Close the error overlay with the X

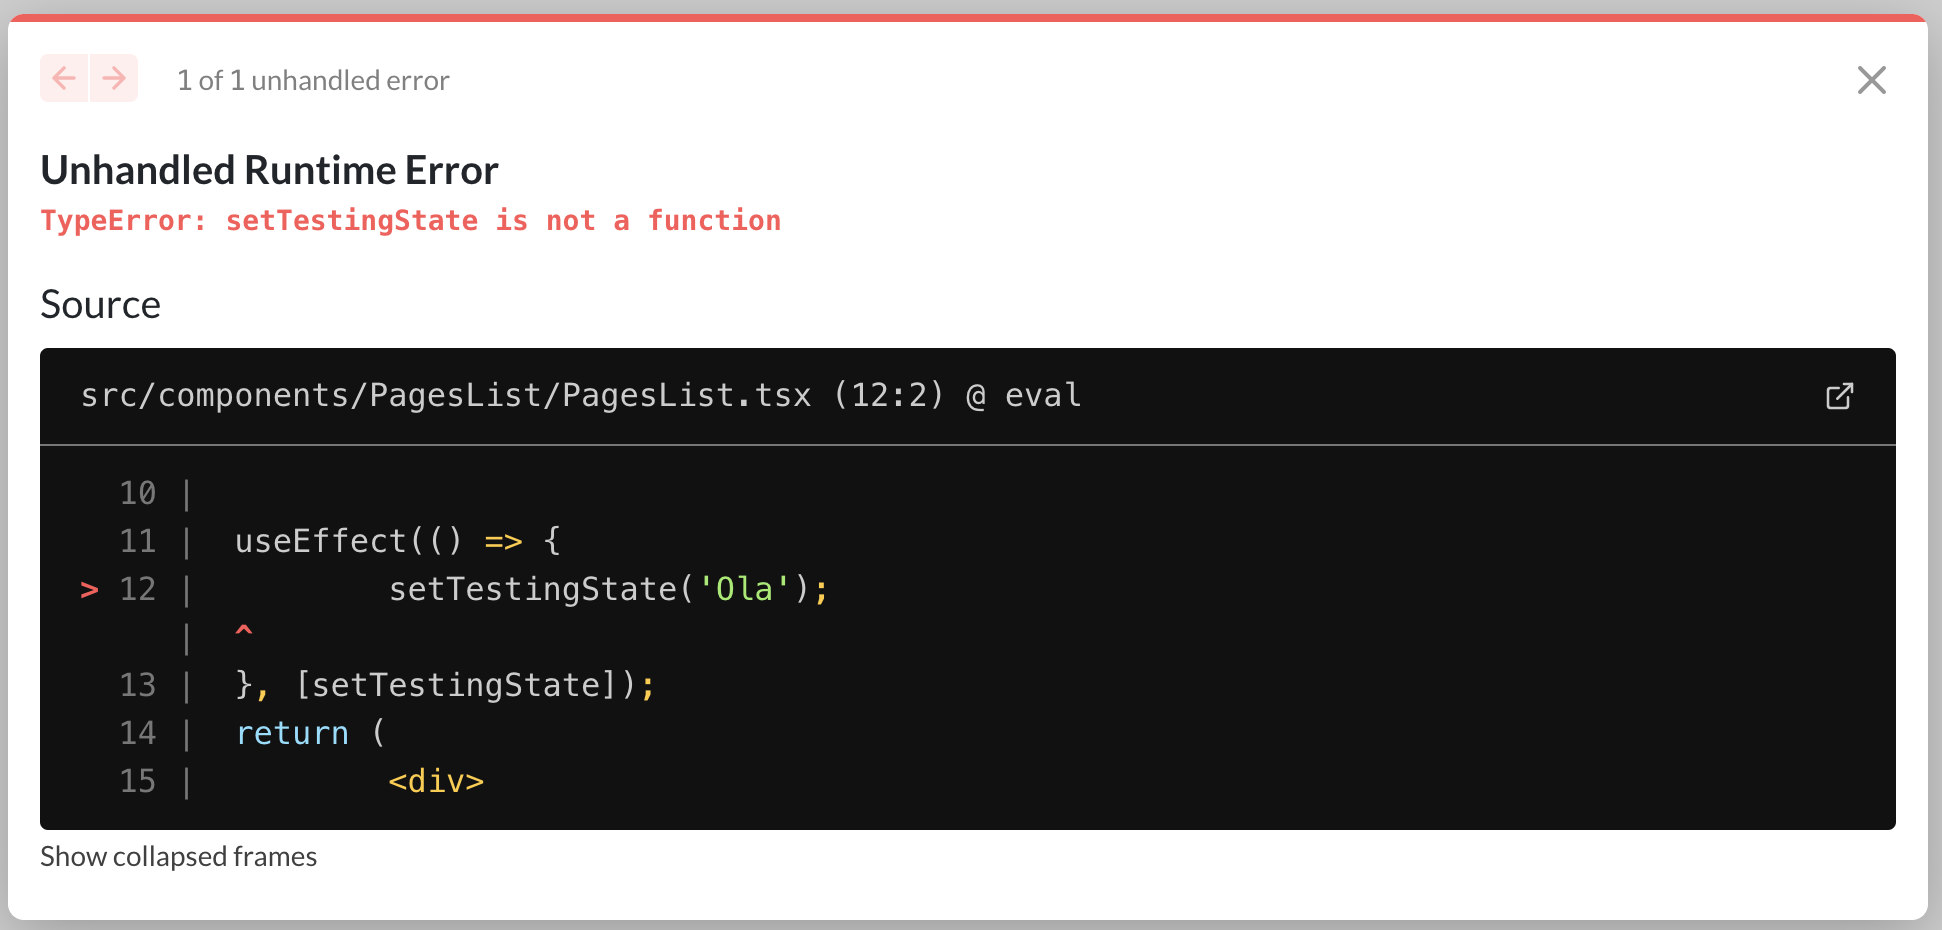[x=1871, y=80]
